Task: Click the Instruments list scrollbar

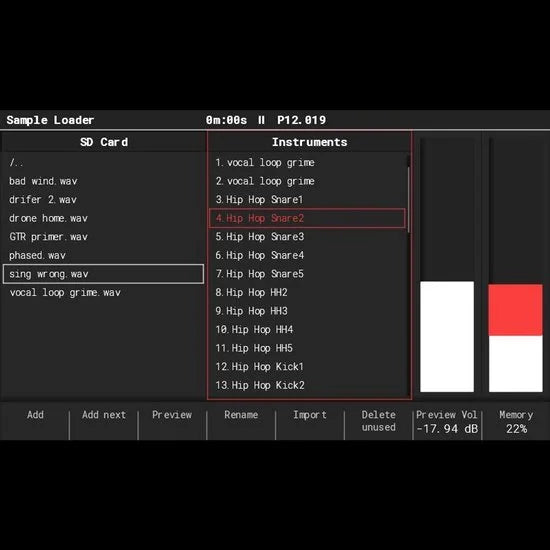Action: (408, 199)
